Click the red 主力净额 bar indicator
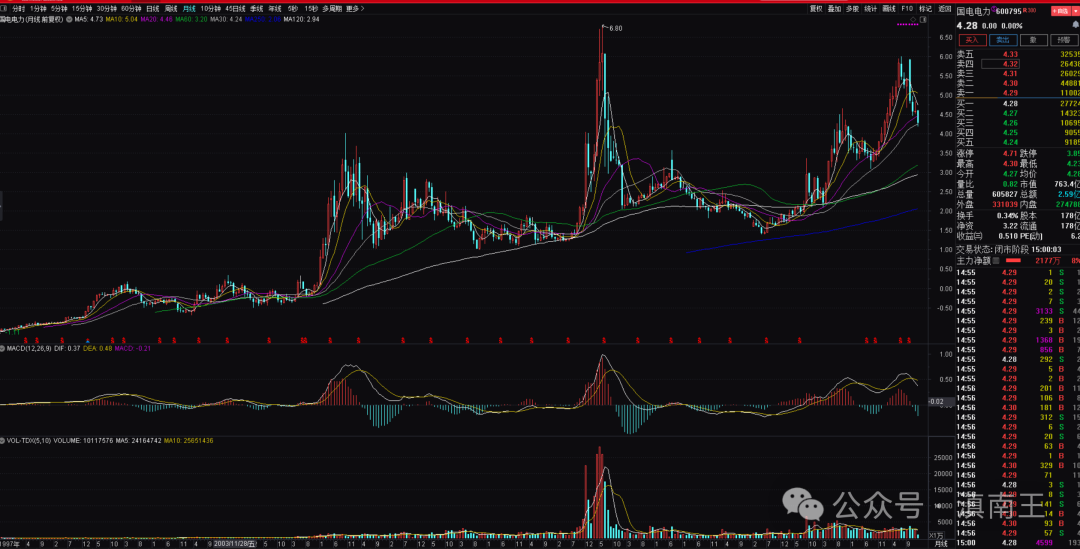This screenshot has height=549, width=1080. point(1013,260)
